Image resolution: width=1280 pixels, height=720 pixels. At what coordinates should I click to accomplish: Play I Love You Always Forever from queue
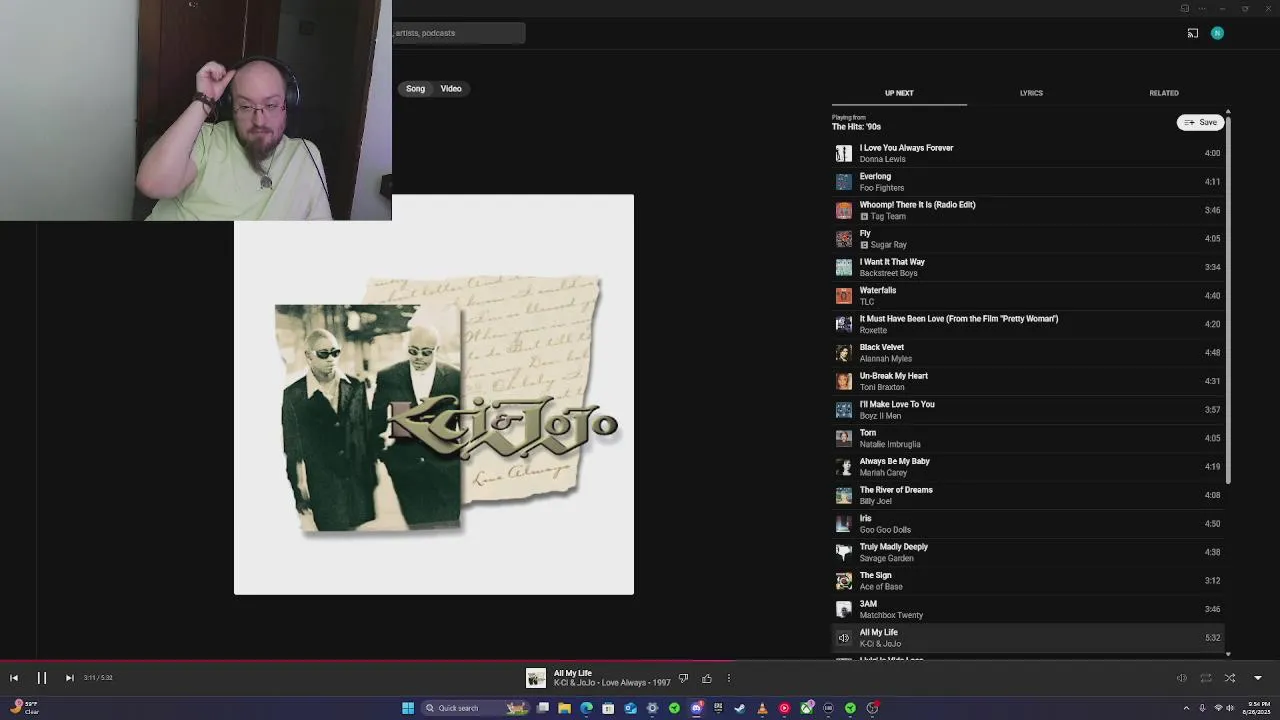pyautogui.click(x=1028, y=153)
